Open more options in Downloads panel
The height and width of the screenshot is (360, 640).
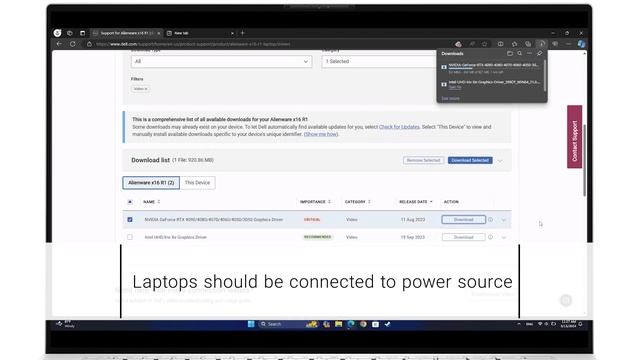click(x=529, y=53)
